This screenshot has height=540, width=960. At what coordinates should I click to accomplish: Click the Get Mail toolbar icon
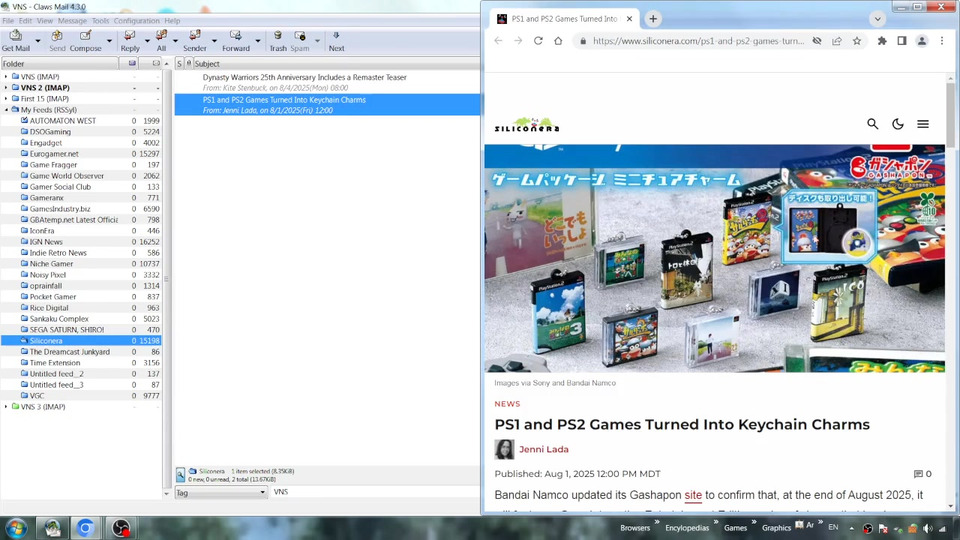click(x=15, y=40)
